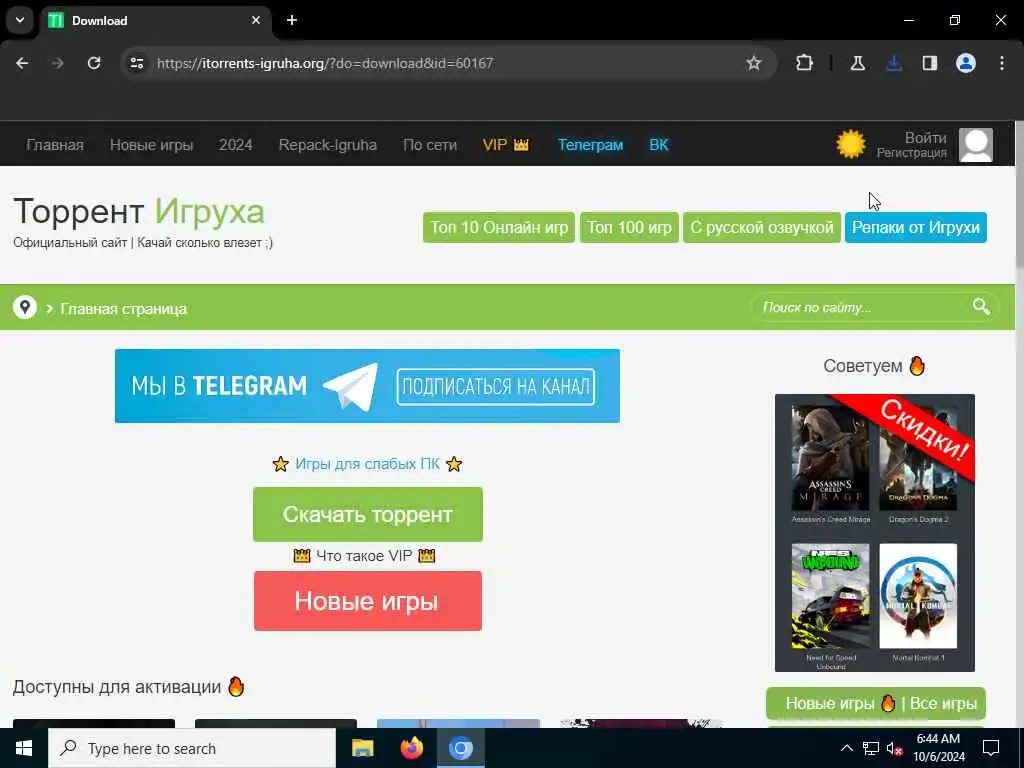Screen dimensions: 1024x768
Task: Open File Explorer from taskbar
Action: (362, 748)
